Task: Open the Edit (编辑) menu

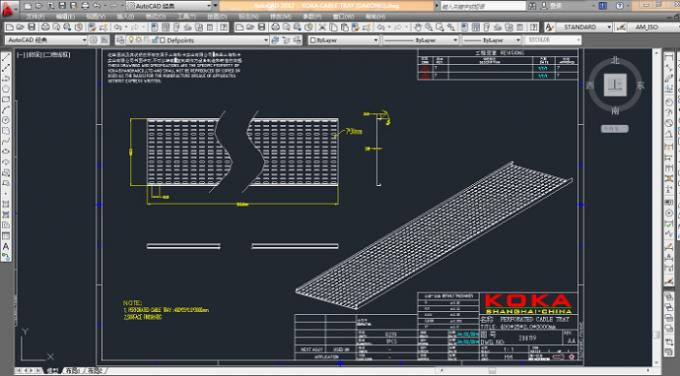Action: [65, 16]
